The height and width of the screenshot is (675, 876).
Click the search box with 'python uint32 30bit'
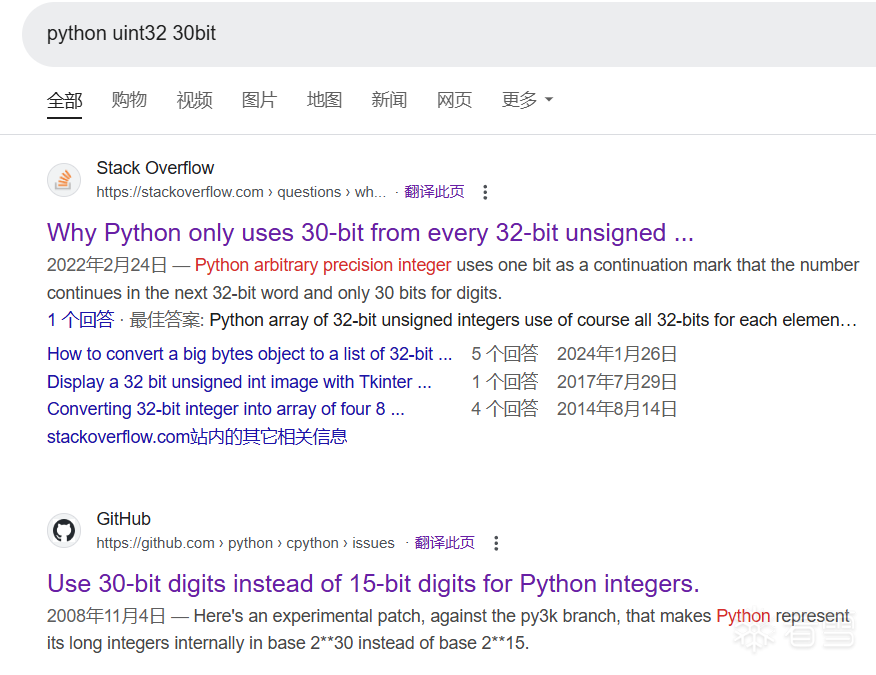[449, 34]
